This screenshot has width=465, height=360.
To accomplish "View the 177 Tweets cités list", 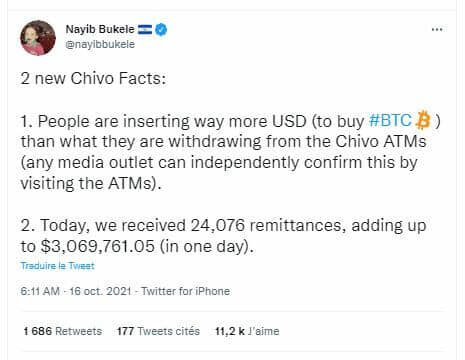I will pyautogui.click(x=158, y=331).
